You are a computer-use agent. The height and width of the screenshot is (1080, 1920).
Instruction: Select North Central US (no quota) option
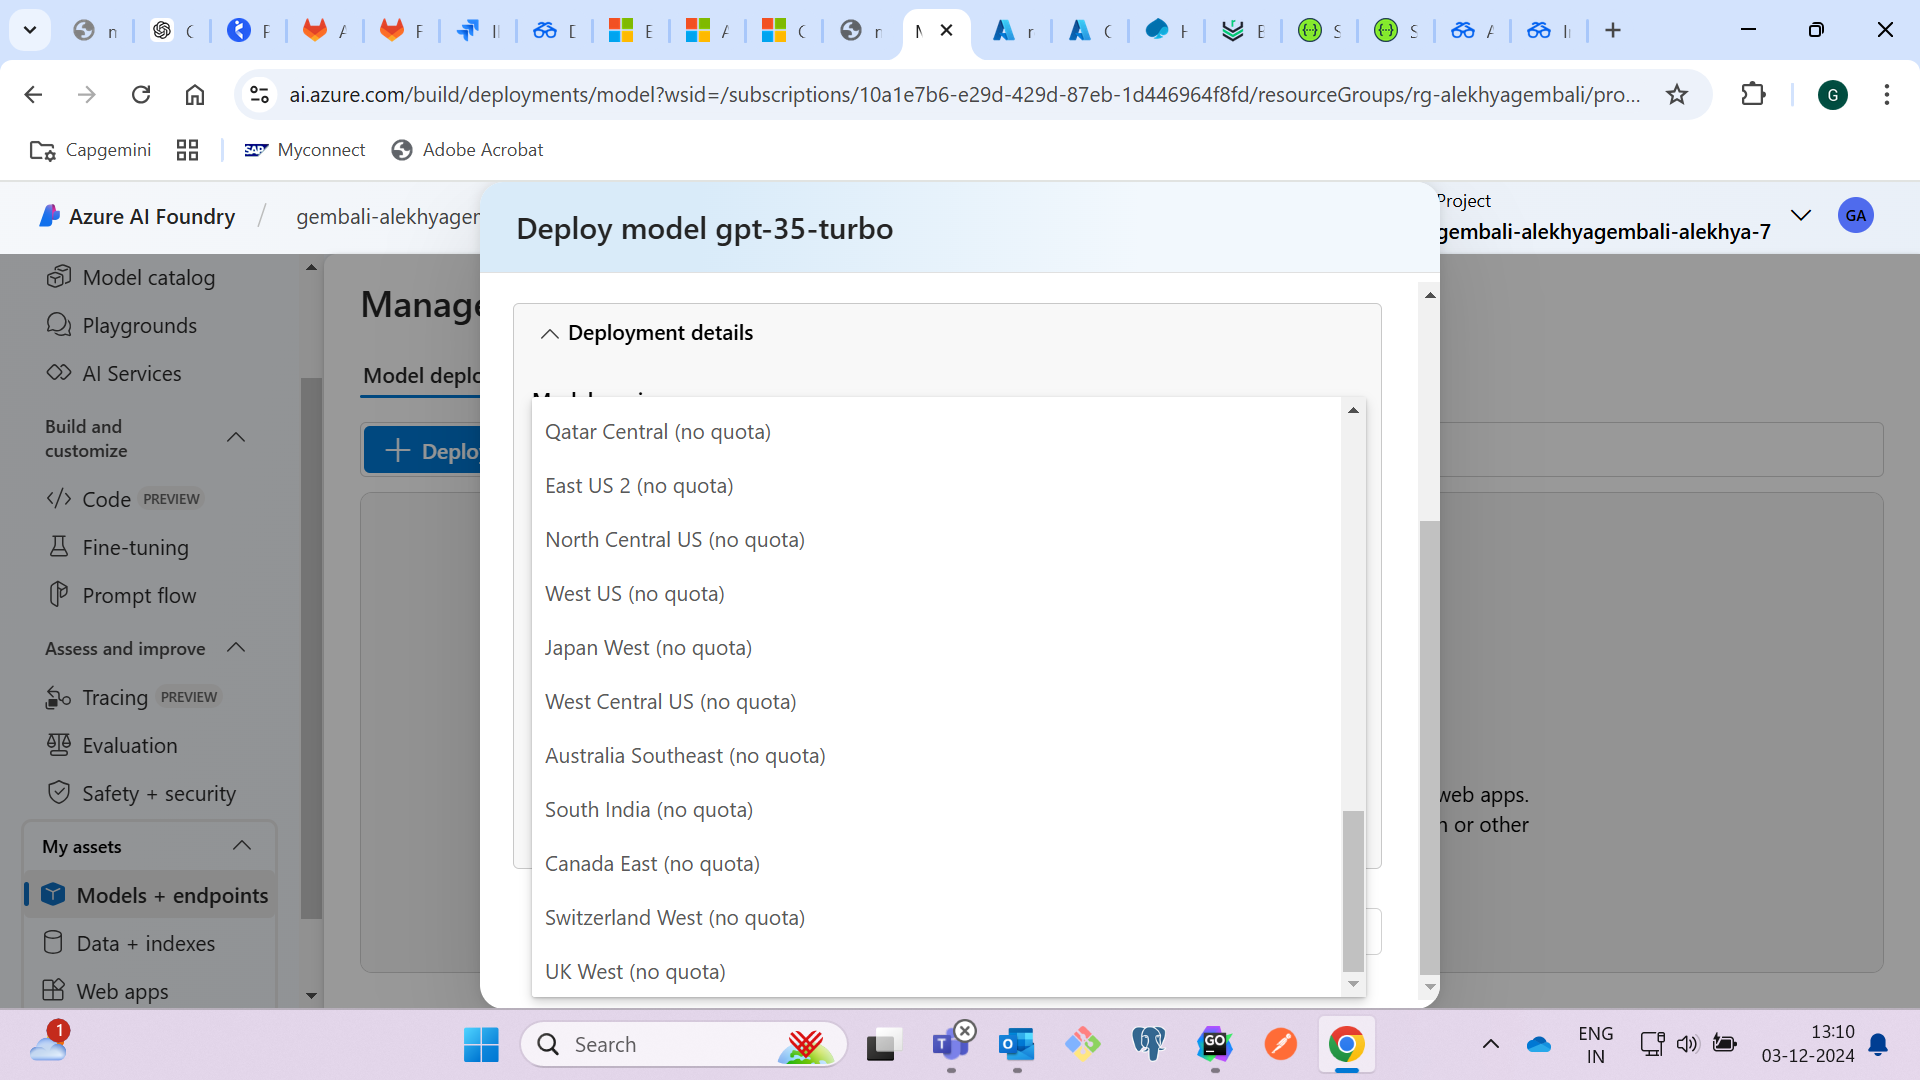[x=936, y=540]
